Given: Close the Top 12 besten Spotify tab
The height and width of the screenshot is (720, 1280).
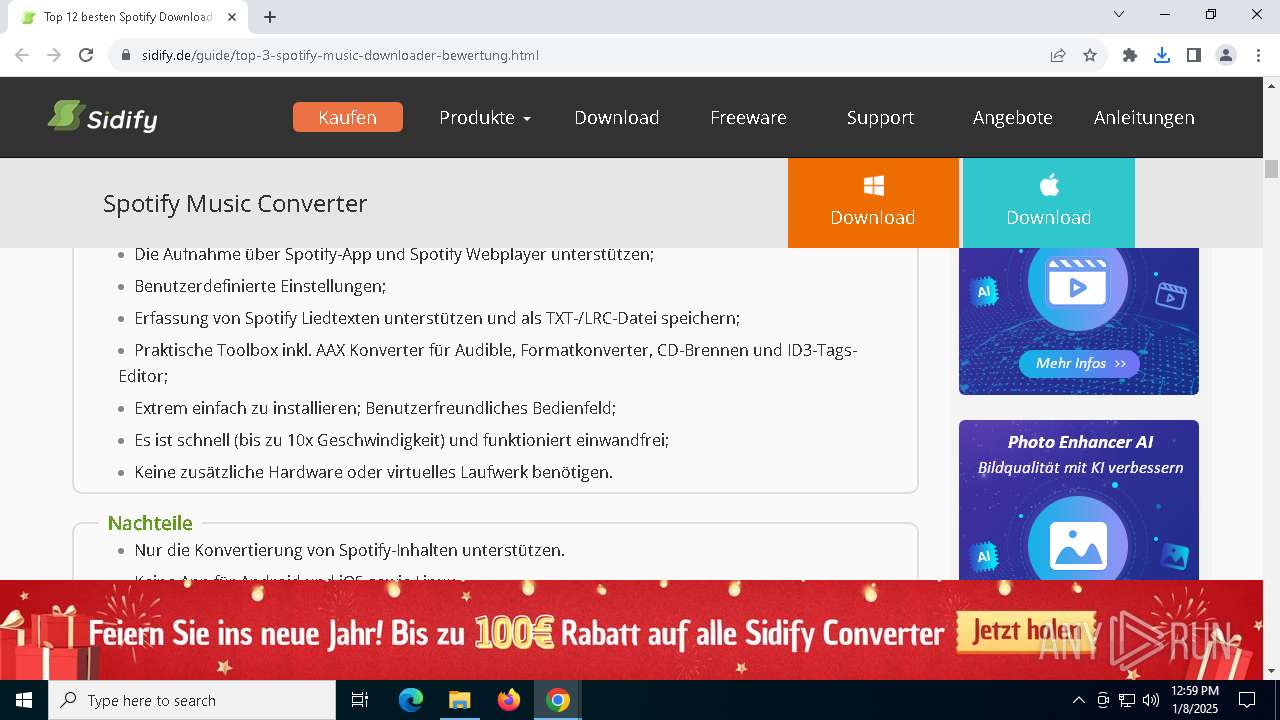Looking at the screenshot, I should tap(232, 17).
